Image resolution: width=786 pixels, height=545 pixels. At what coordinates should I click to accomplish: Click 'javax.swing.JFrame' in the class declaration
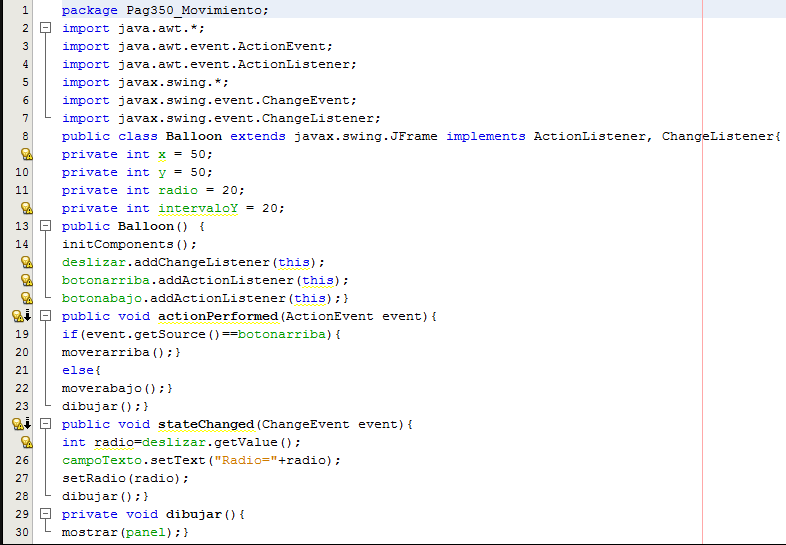point(366,136)
